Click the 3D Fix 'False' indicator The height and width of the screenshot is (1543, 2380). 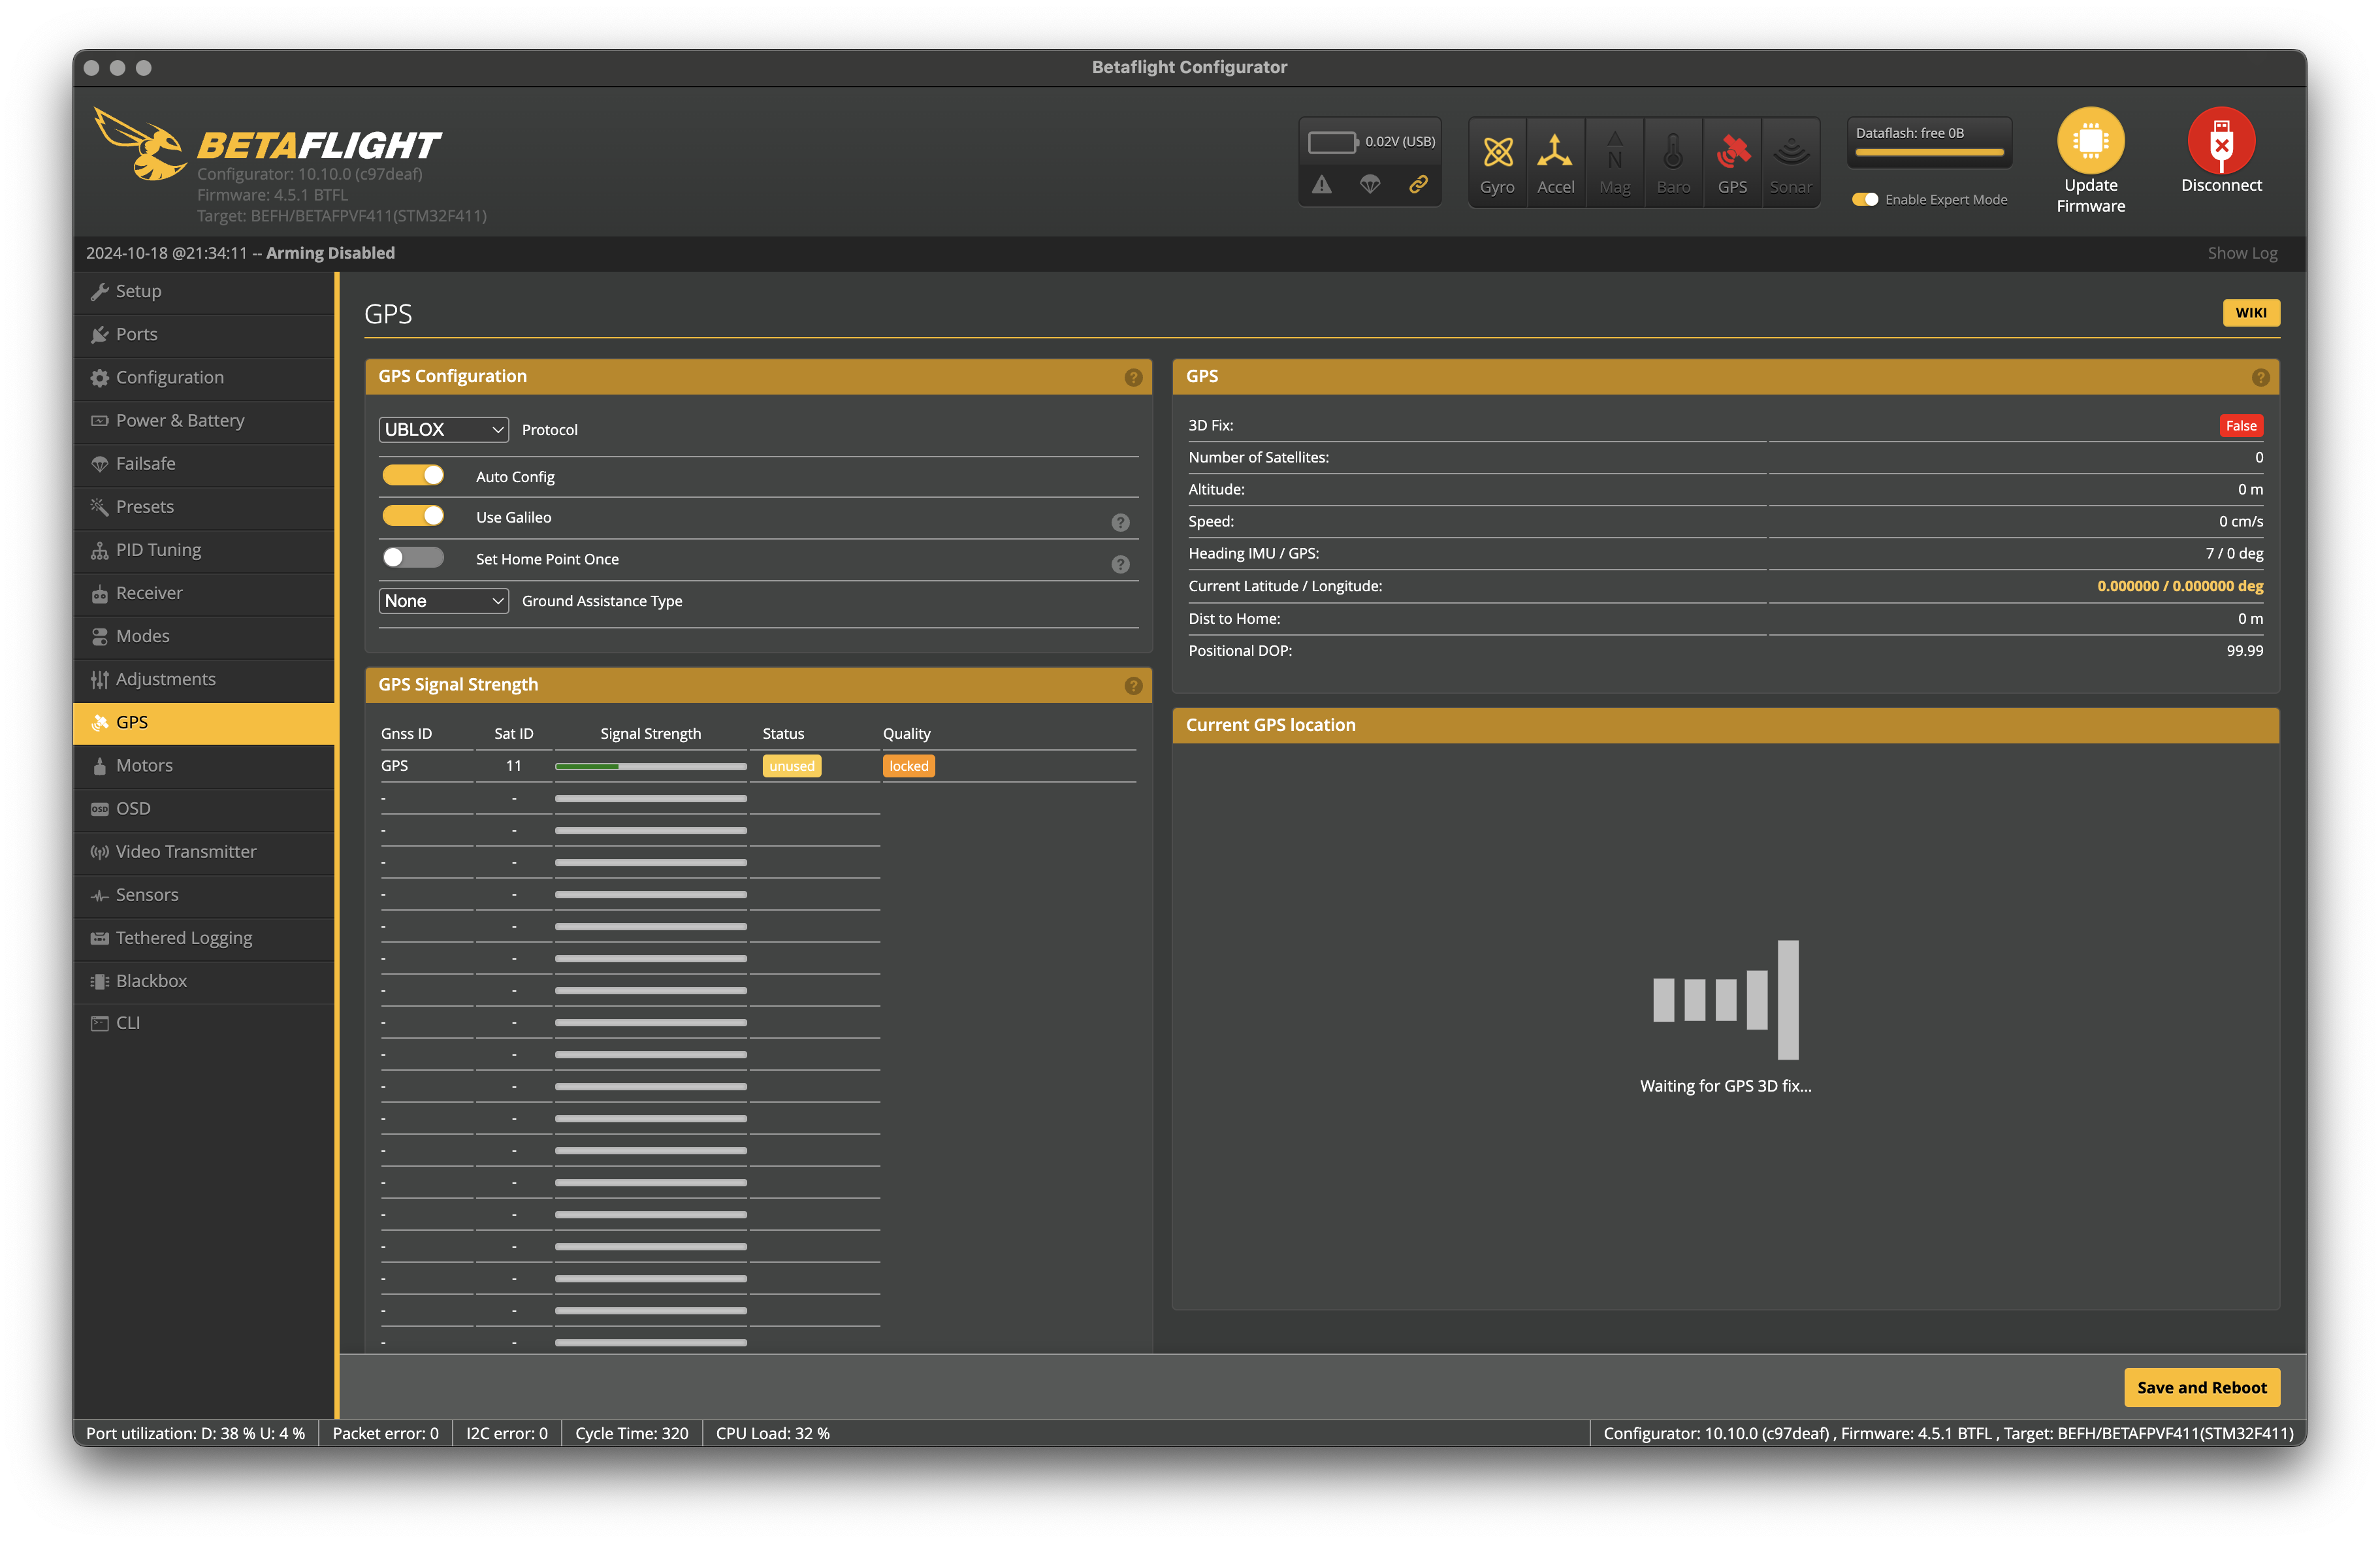(x=2240, y=425)
